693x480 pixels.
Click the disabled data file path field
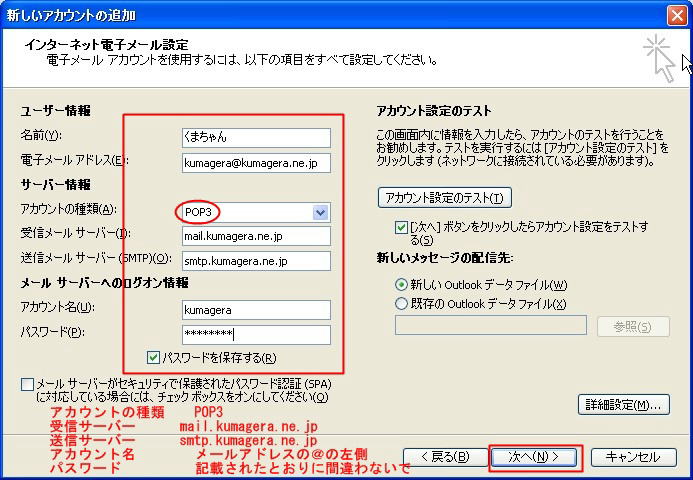tap(491, 326)
